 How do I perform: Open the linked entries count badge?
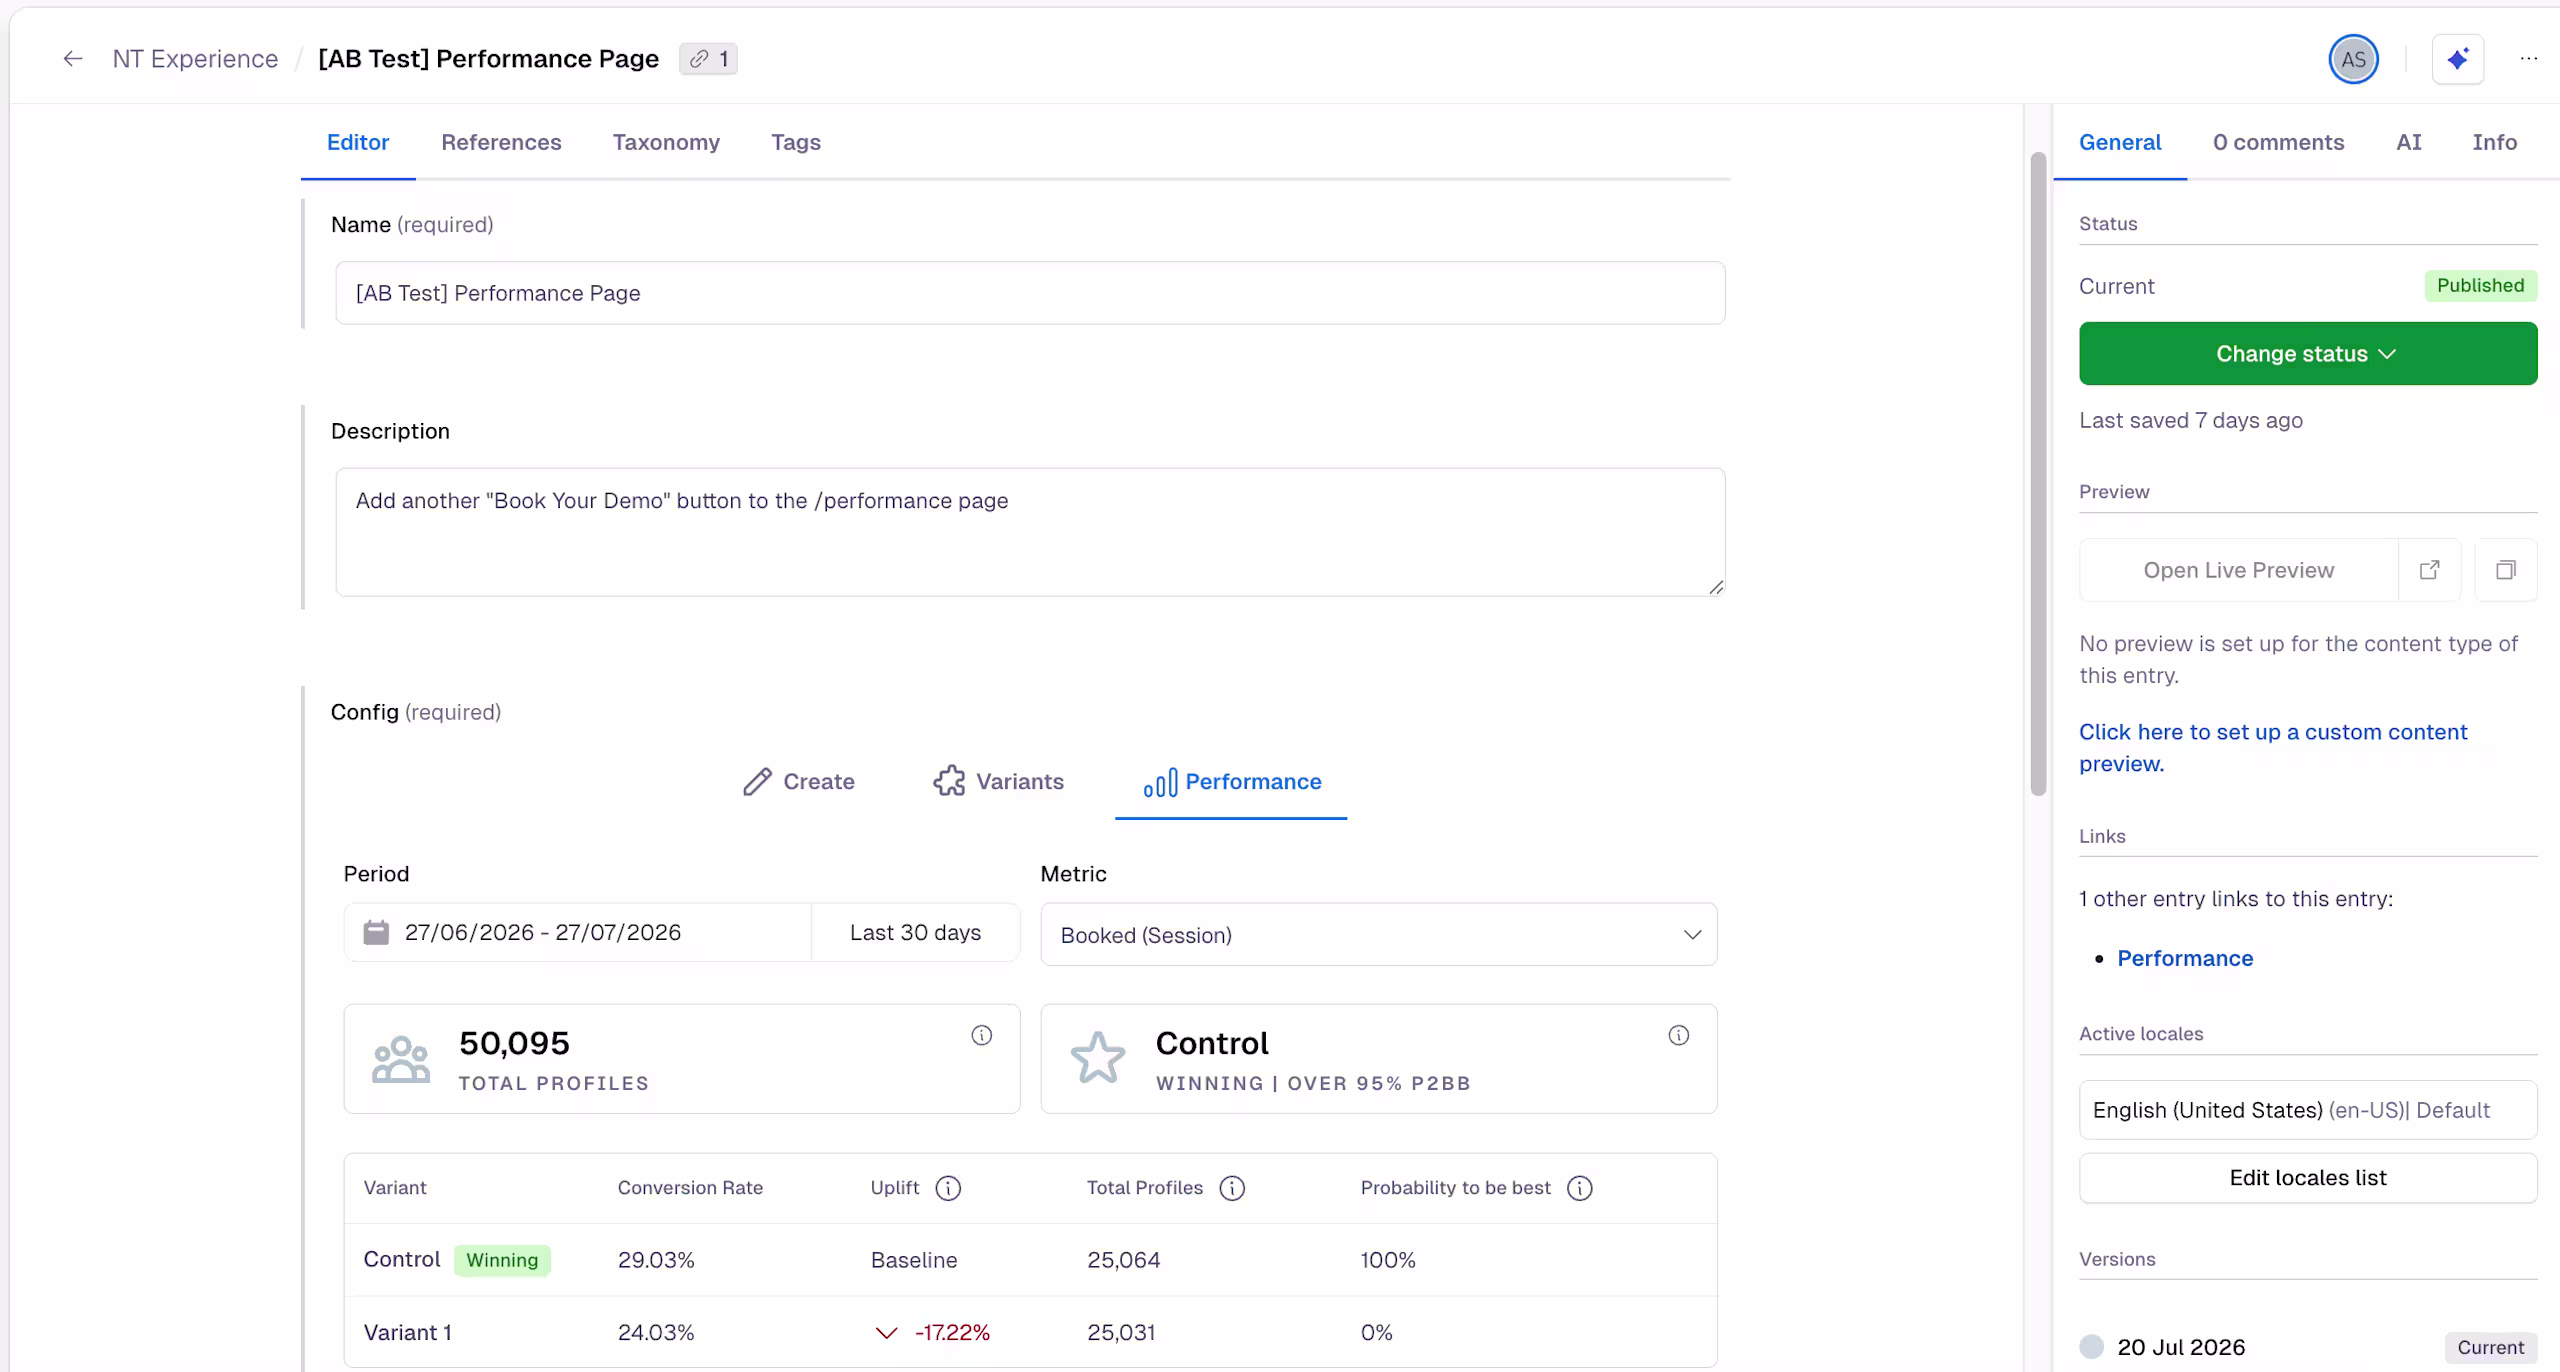(708, 59)
